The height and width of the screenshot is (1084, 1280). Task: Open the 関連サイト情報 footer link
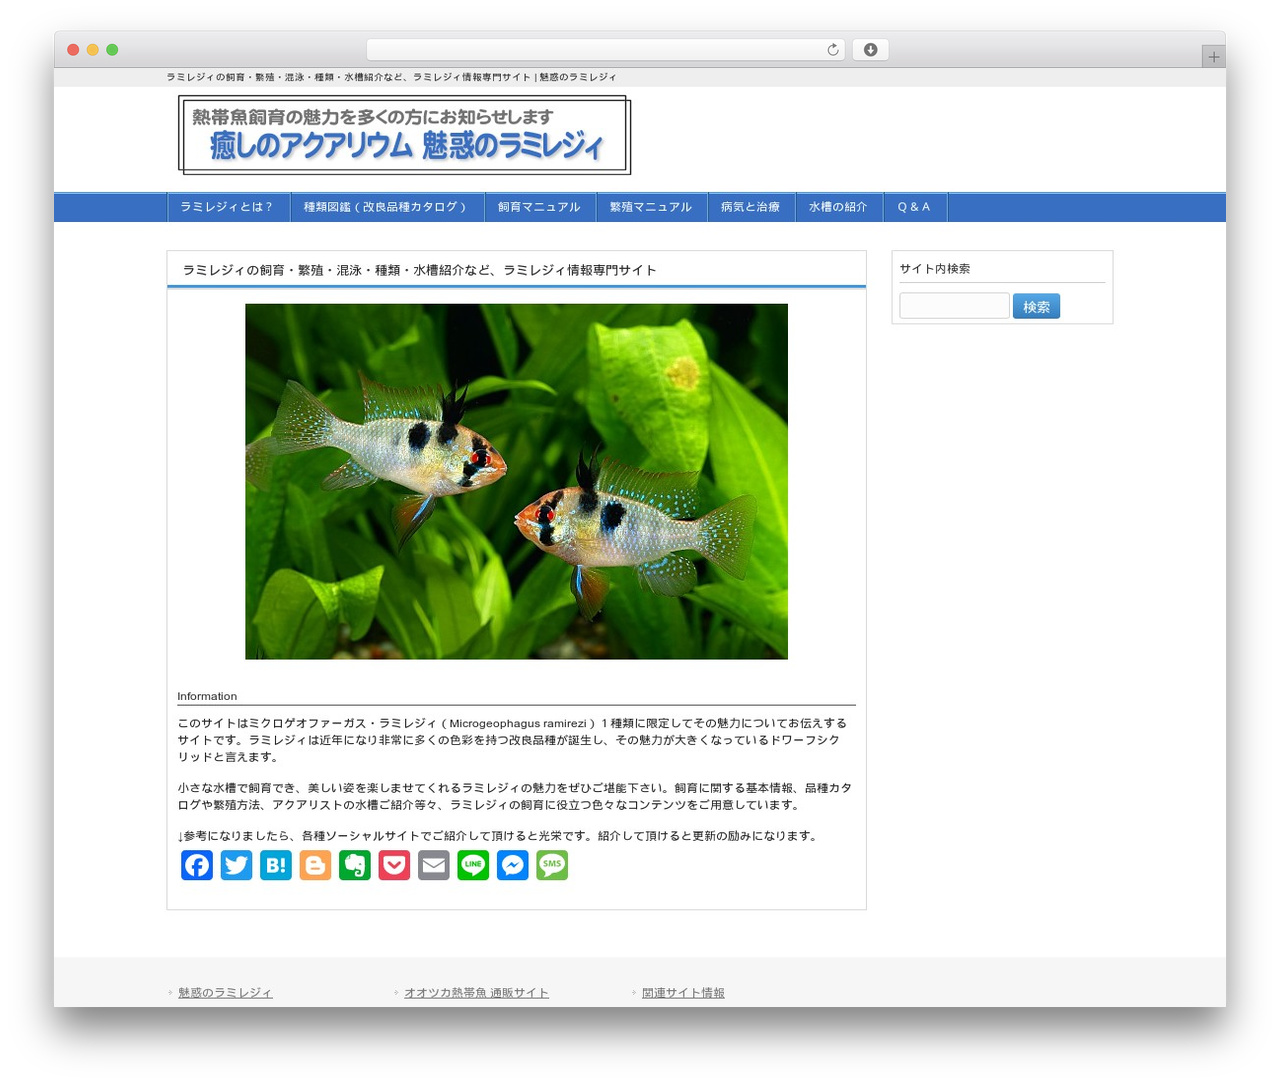coord(683,993)
